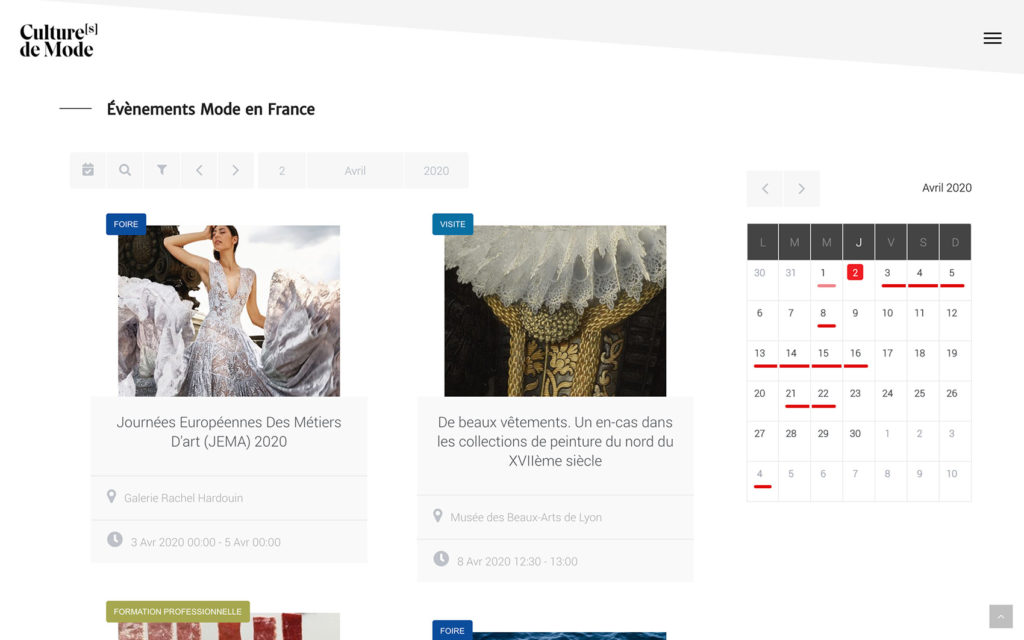Open the year field showing 2020
Viewport: 1024px width, 640px height.
(436, 170)
